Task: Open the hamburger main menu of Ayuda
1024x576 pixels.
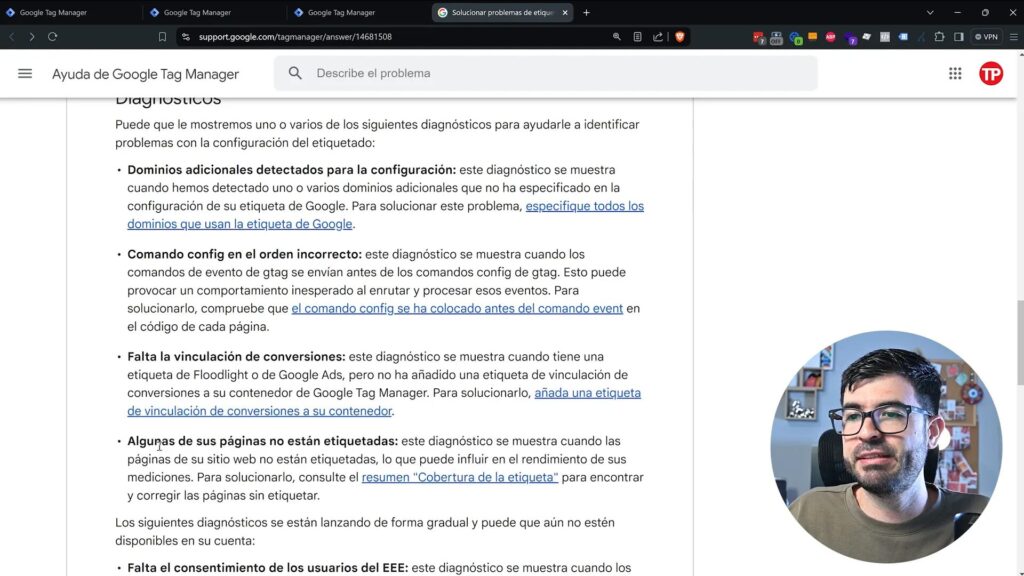Action: [x=25, y=74]
